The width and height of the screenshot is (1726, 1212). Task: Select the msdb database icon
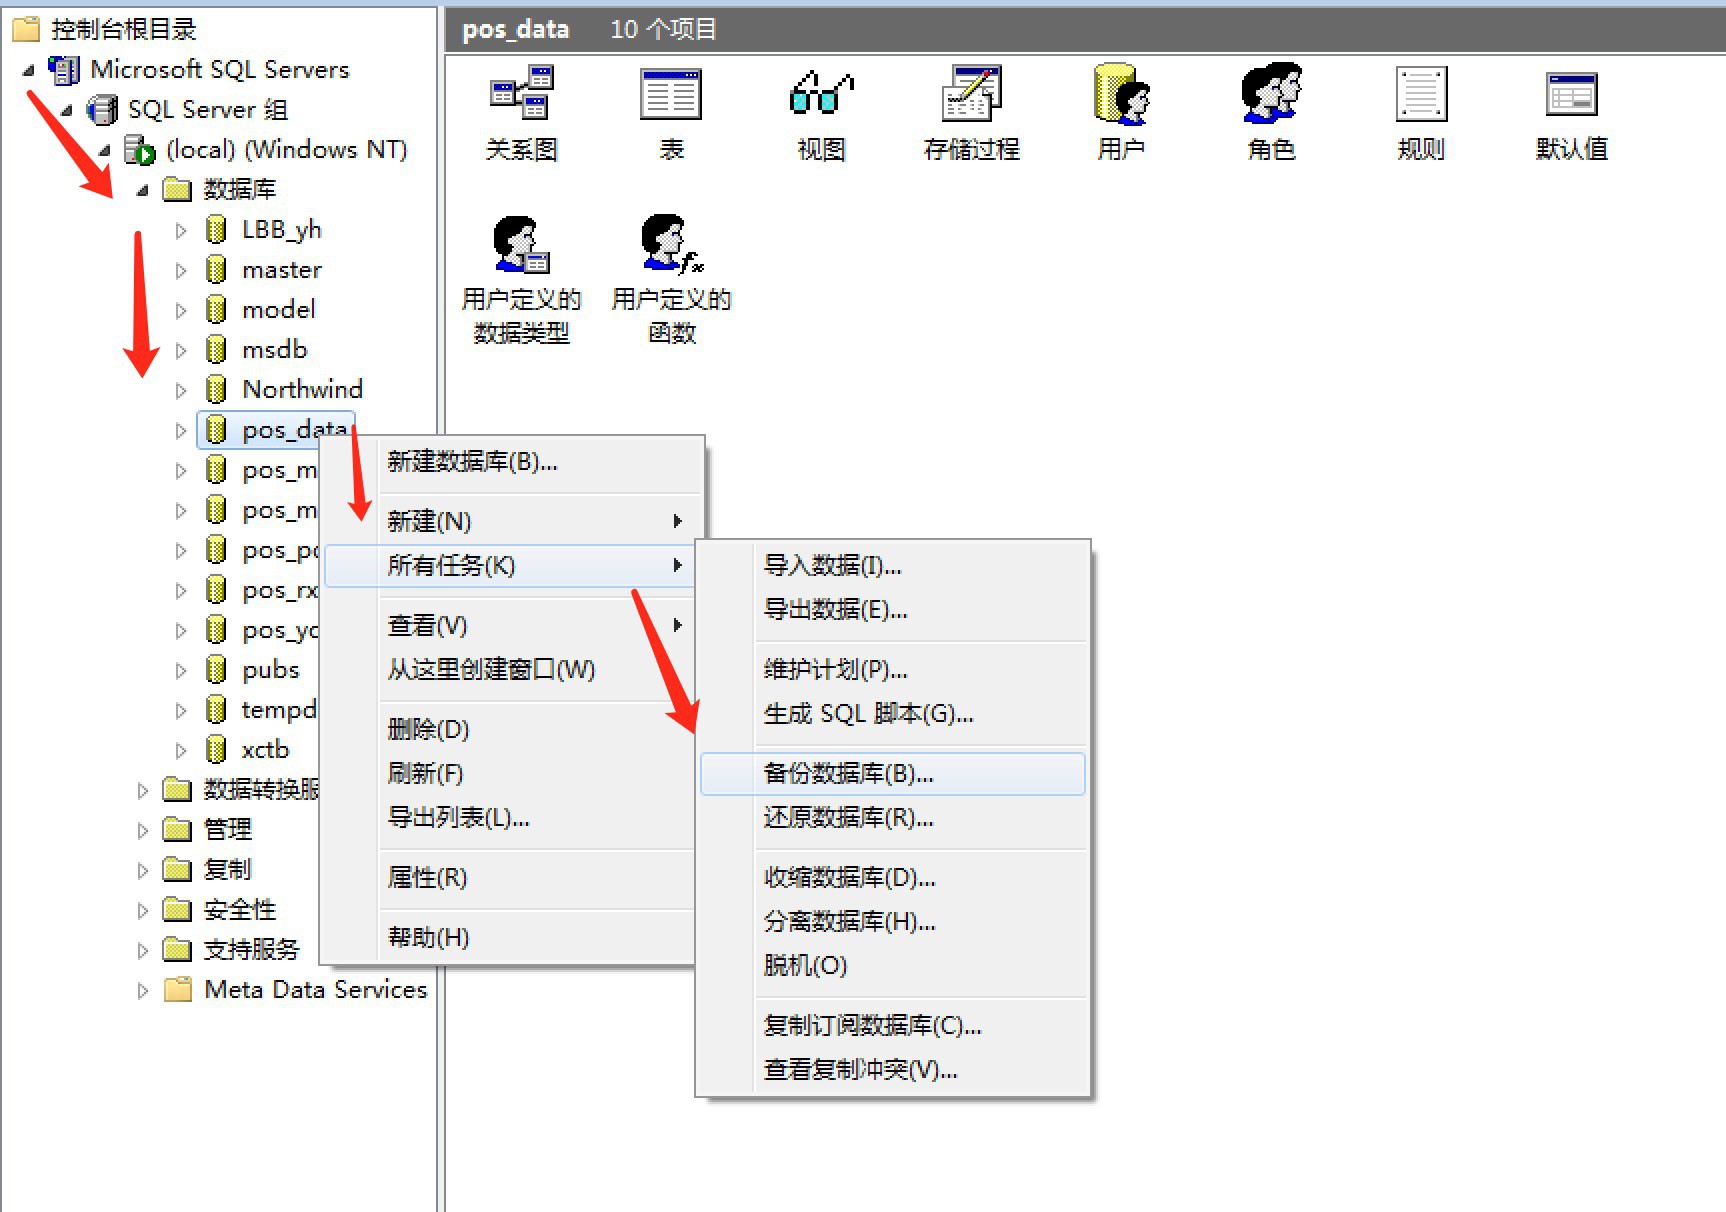point(216,349)
